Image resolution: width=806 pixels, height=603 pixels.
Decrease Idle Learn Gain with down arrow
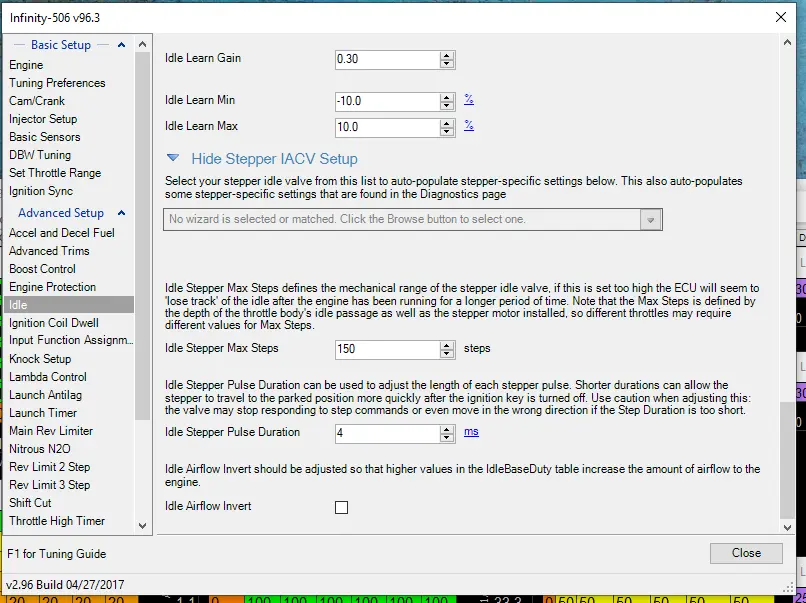(x=447, y=64)
